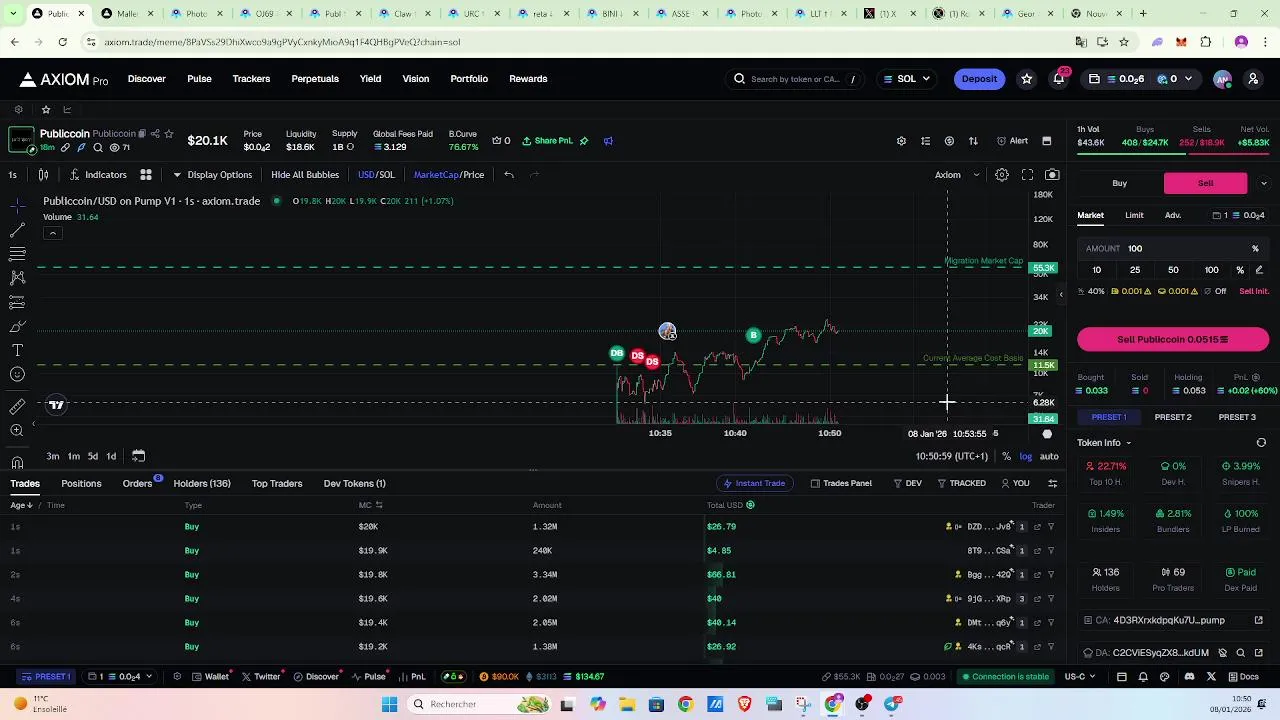Edit the preset percent amounts with the pencil

point(1259,270)
